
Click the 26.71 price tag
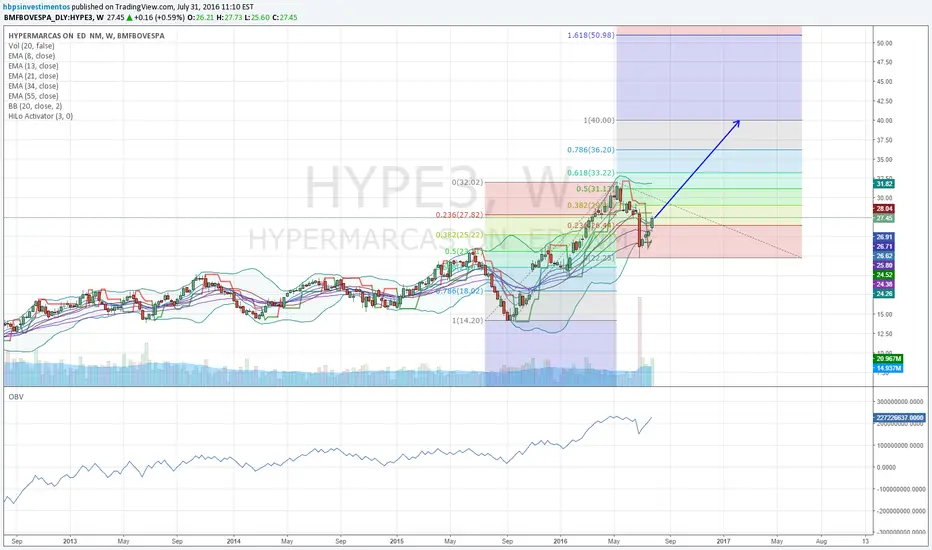884,246
